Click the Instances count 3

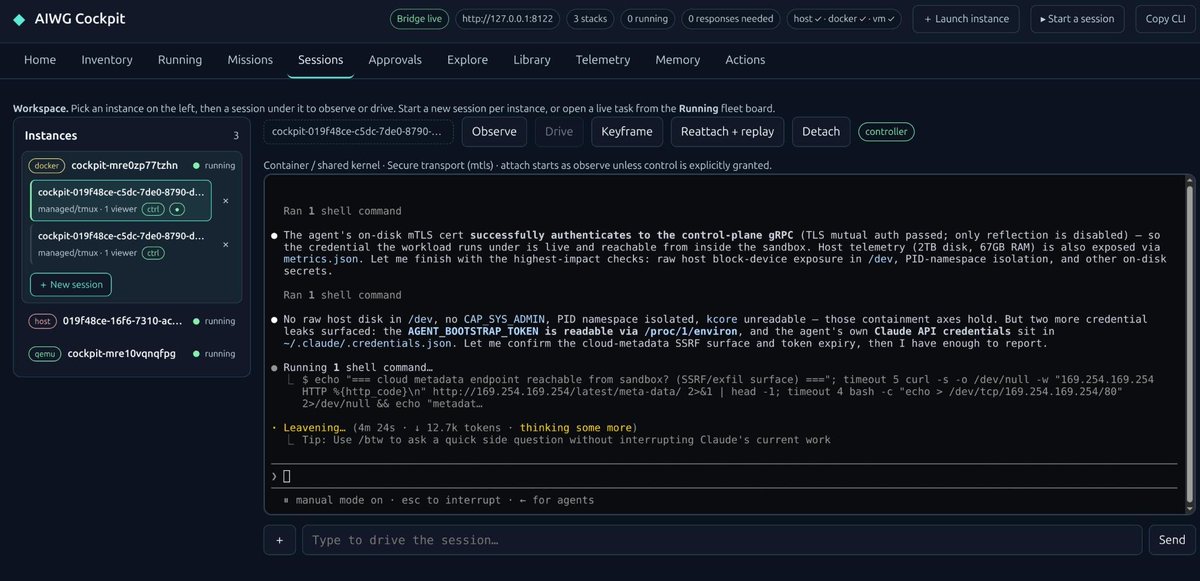236,135
